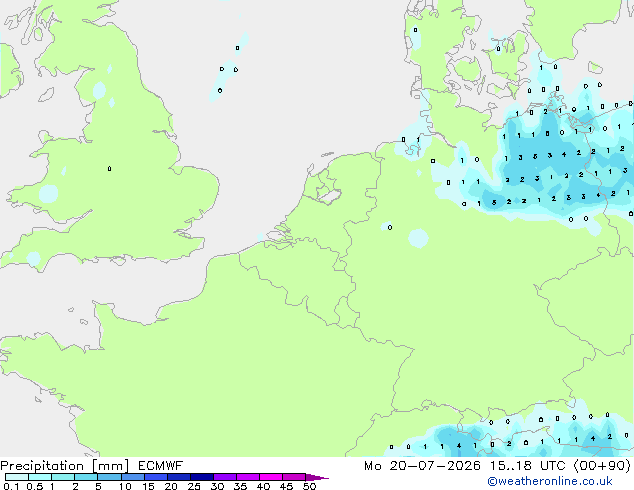The image size is (634, 490).
Task: Select the 10–15 mm legend color swatch
Action: [x=133, y=477]
